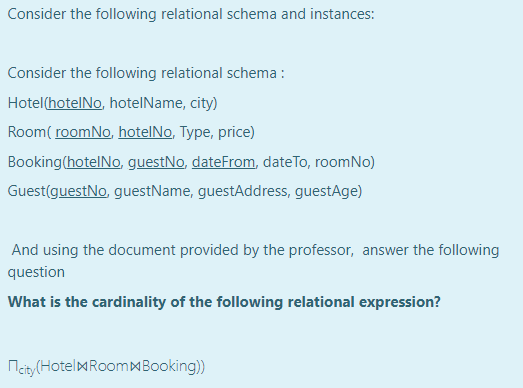The image size is (523, 388).
Task: Click the projection symbol Π in expression
Action: pyautogui.click(x=13, y=366)
